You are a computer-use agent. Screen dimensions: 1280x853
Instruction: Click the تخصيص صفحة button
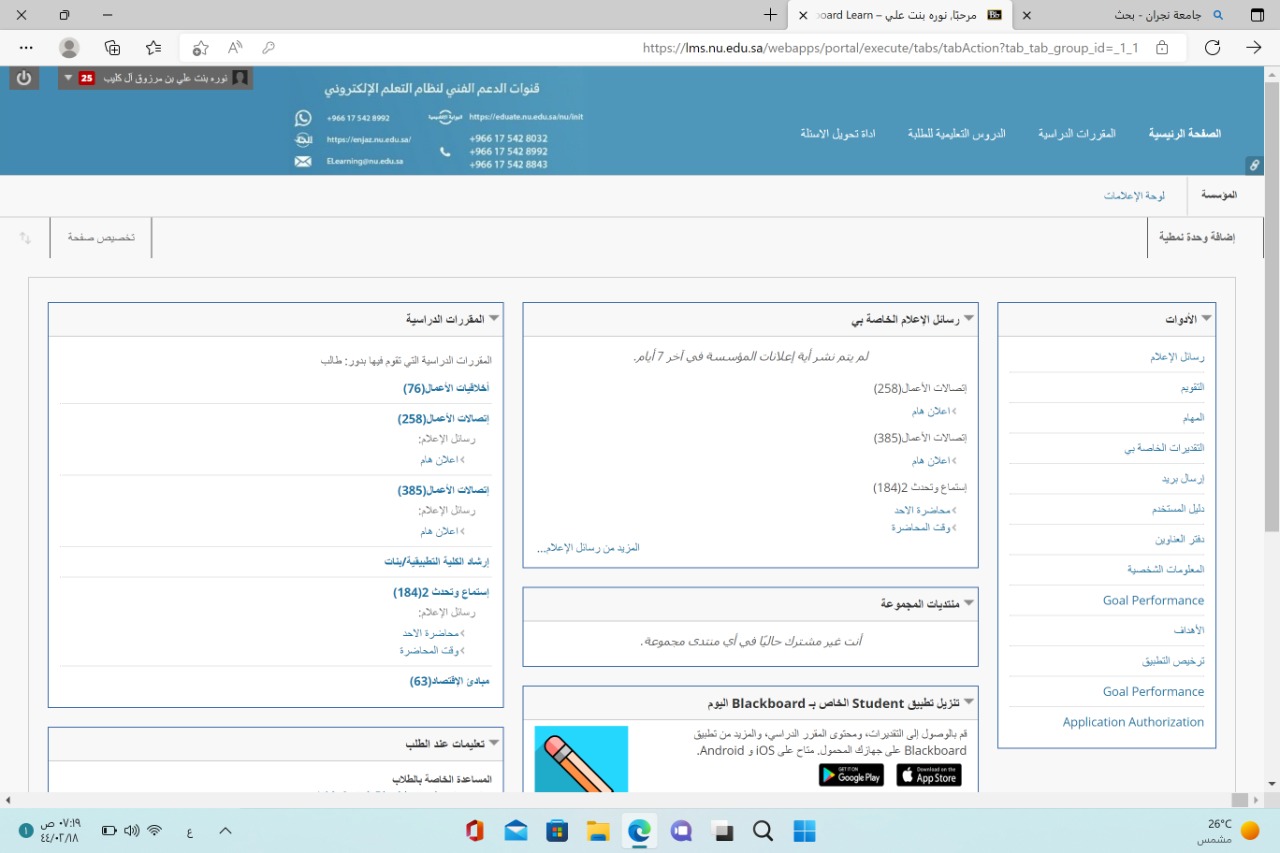[x=101, y=238]
